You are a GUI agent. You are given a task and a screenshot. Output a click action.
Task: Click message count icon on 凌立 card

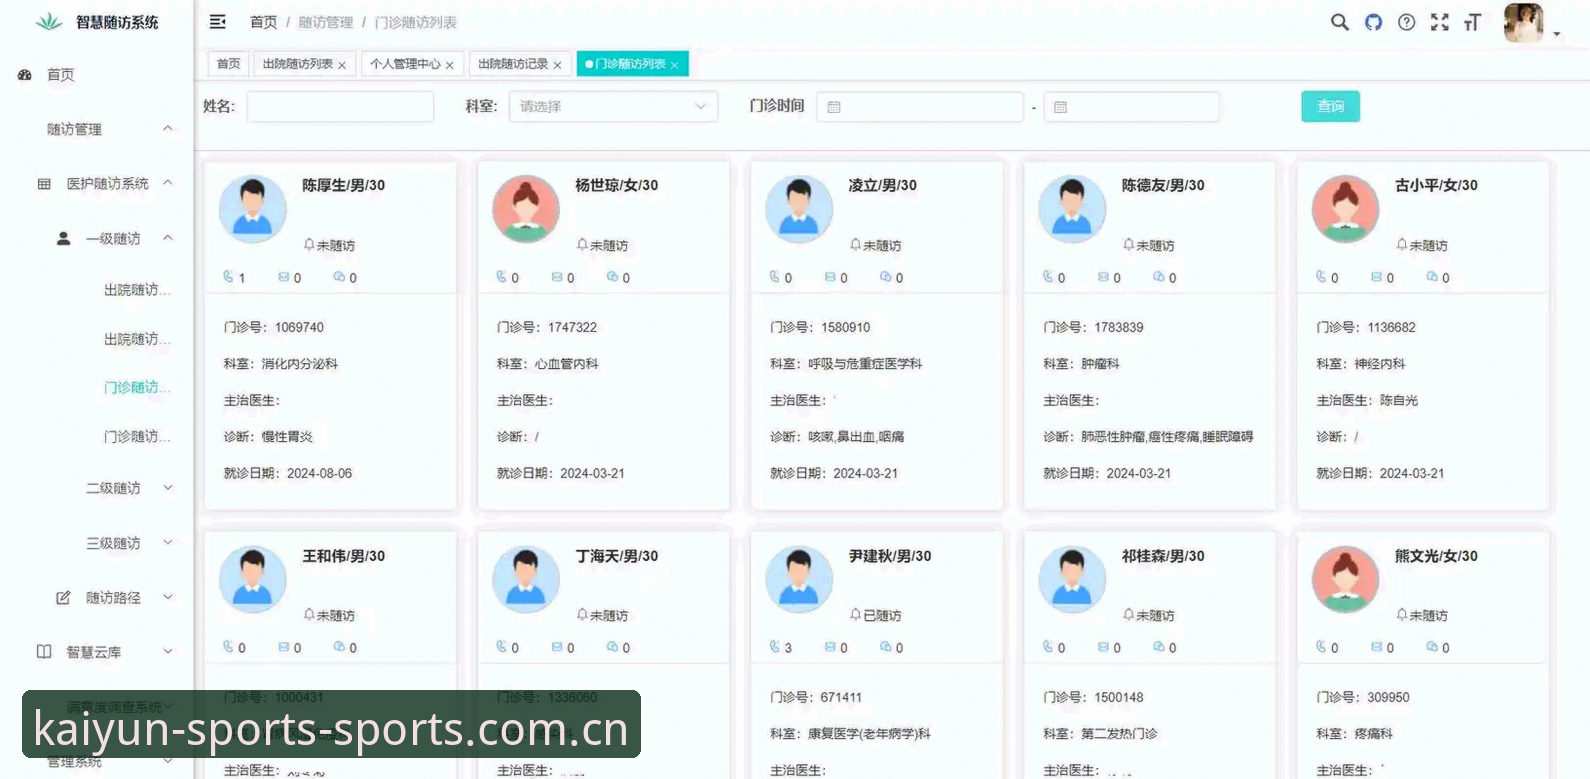[x=830, y=277]
